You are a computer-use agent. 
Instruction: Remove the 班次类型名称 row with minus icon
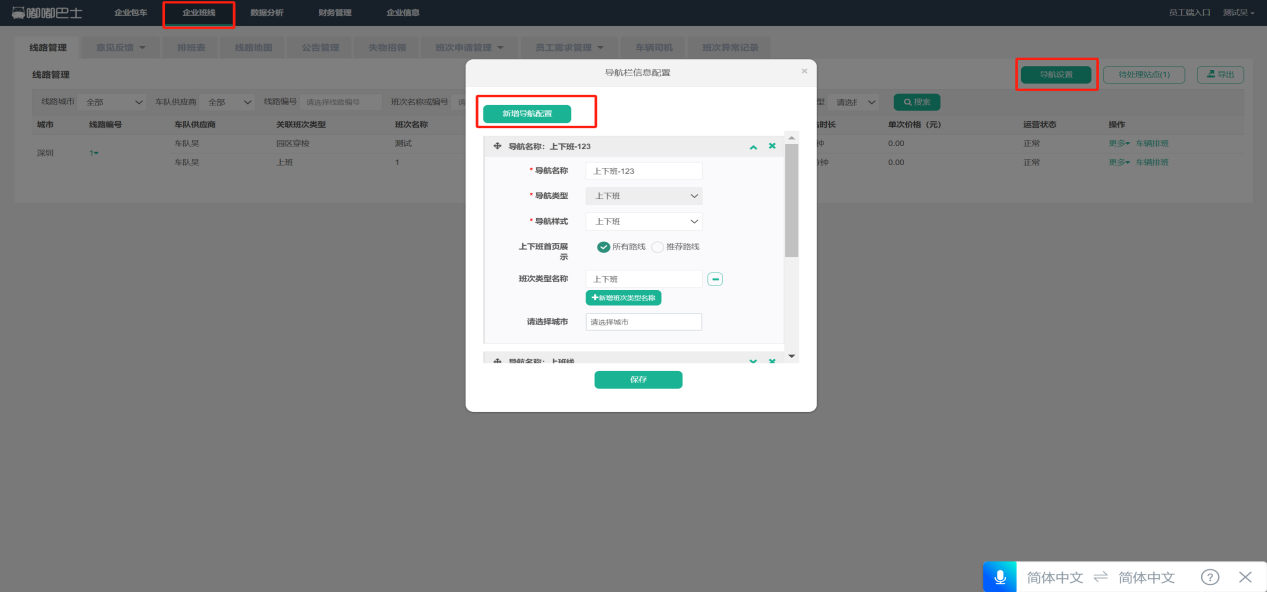pyautogui.click(x=715, y=279)
